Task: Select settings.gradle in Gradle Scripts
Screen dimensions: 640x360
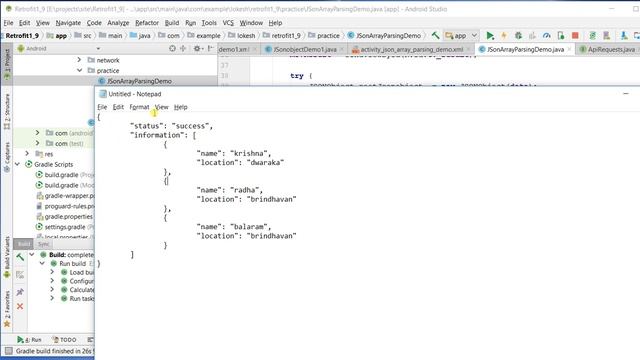Action: [65, 227]
